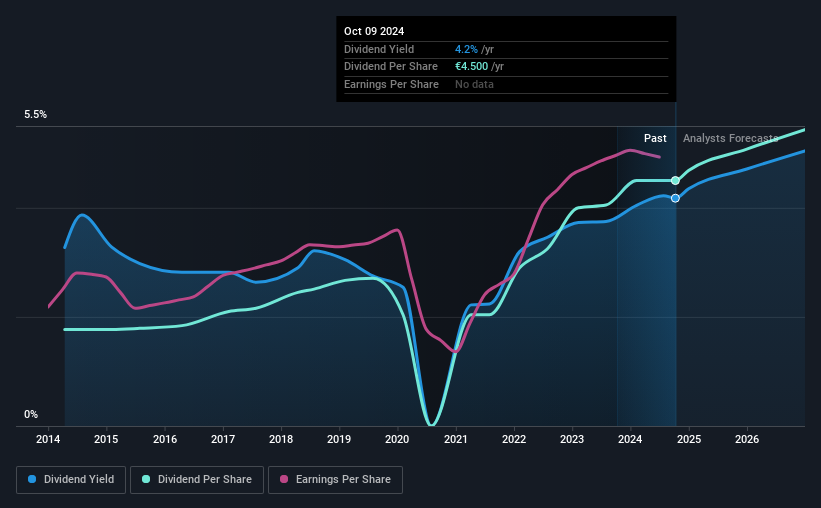Click the pink Earnings Per Share legend dot
821x508 pixels.
[x=284, y=479]
